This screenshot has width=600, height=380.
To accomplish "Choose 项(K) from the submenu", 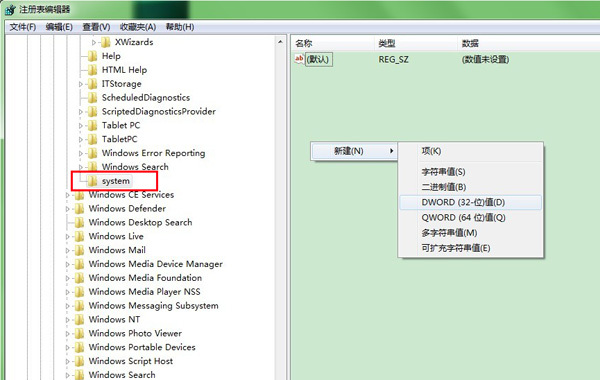I will pyautogui.click(x=471, y=151).
